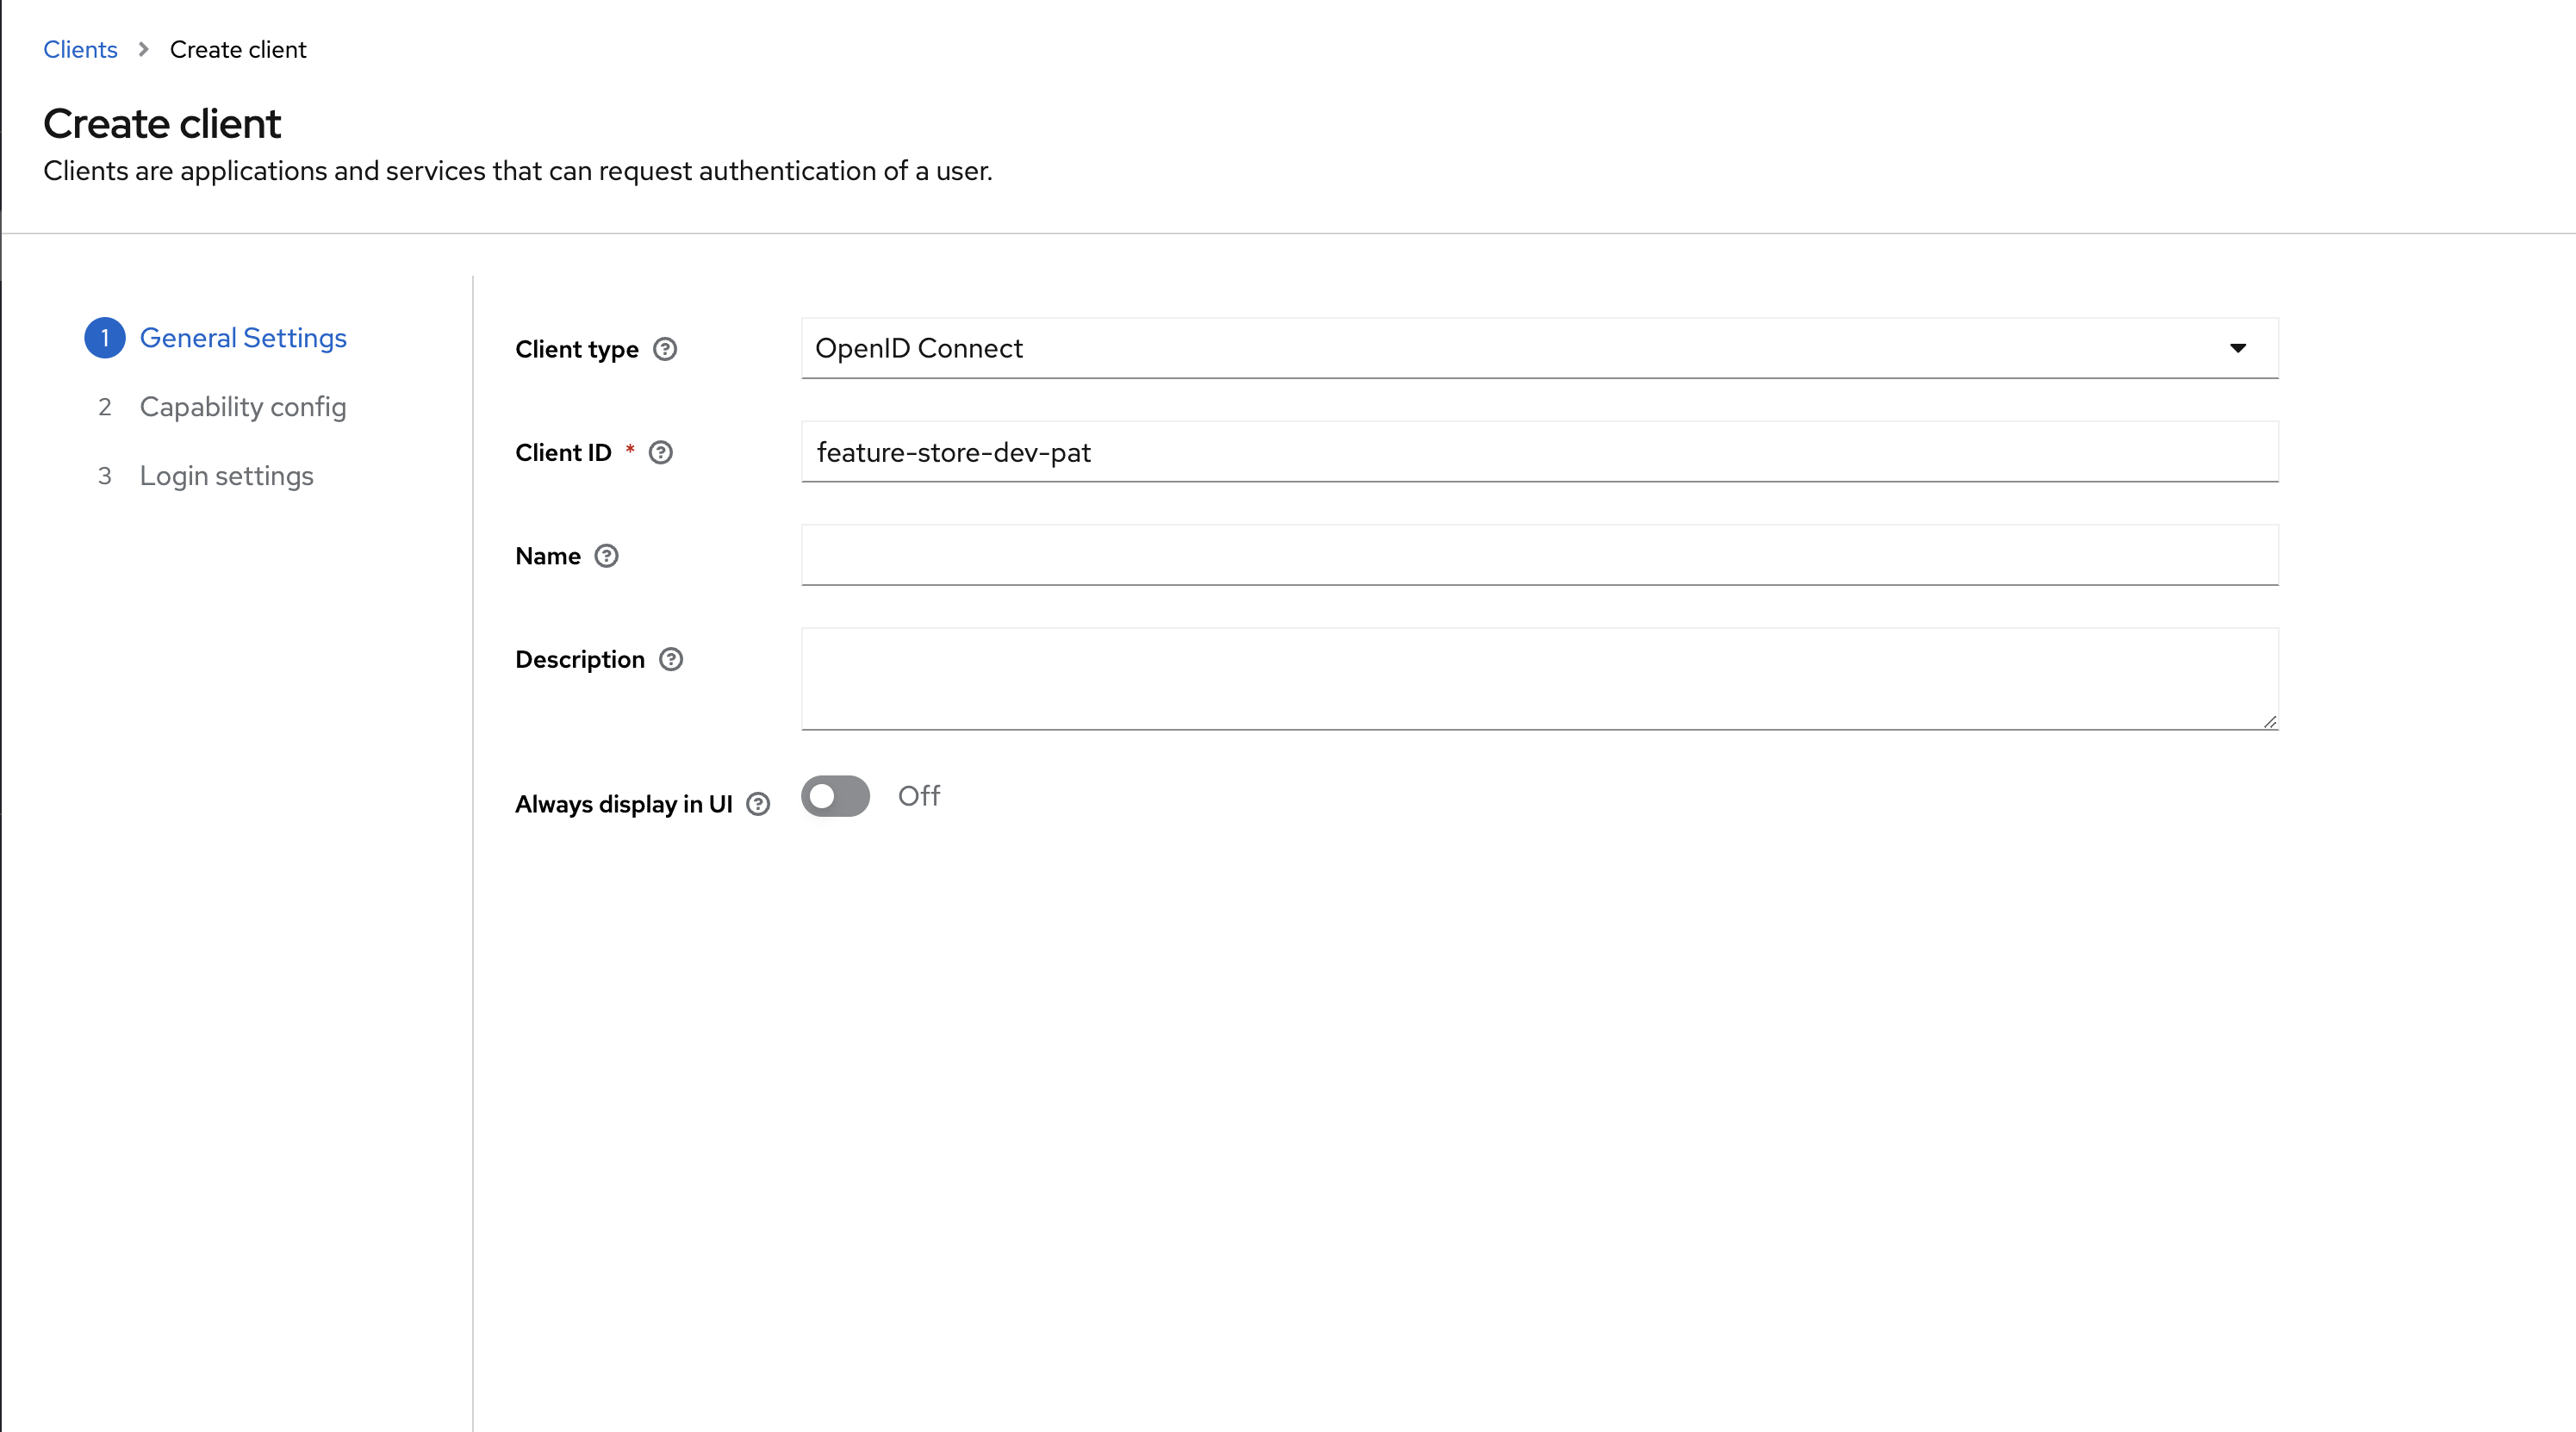Open the Client type dropdown arrow
2576x1432 pixels.
coord(2238,348)
